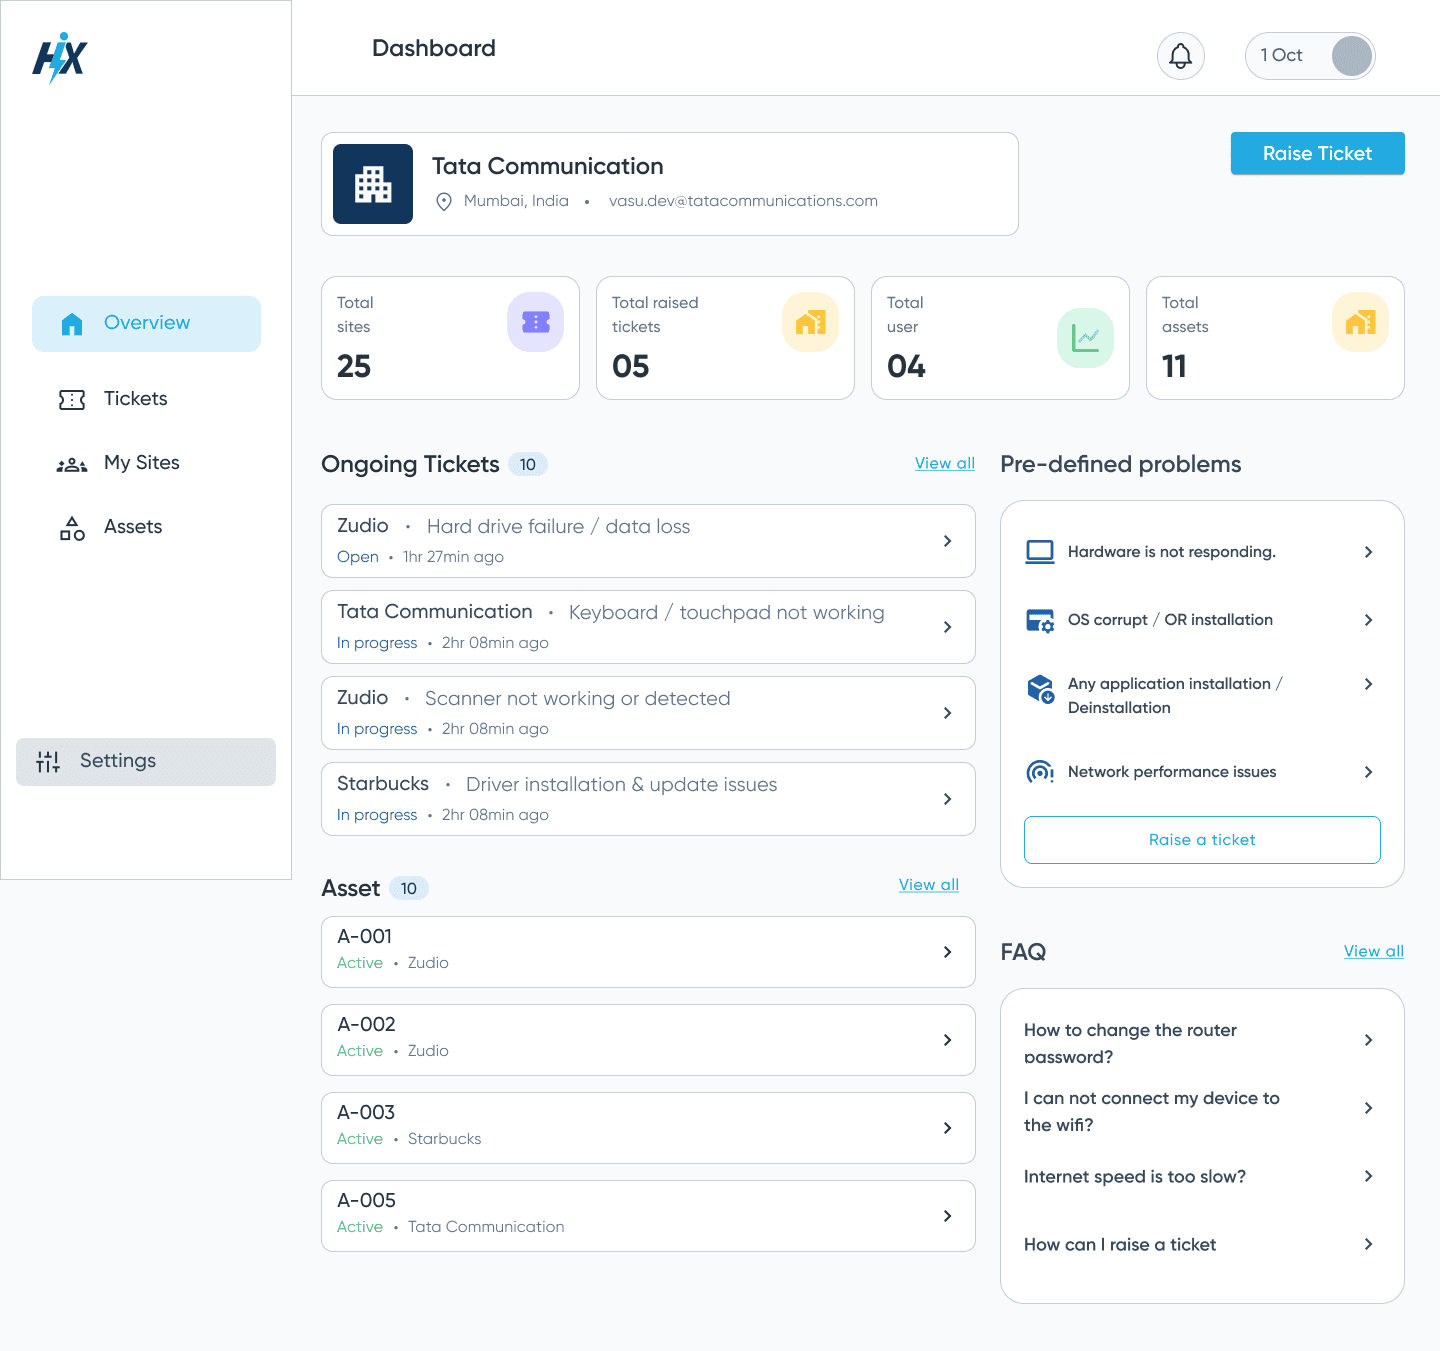
Task: Click the Total user chart icon
Action: [1086, 338]
